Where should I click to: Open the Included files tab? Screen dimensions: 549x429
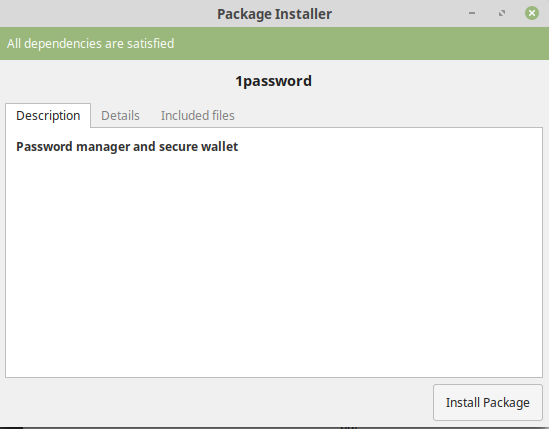(x=197, y=116)
